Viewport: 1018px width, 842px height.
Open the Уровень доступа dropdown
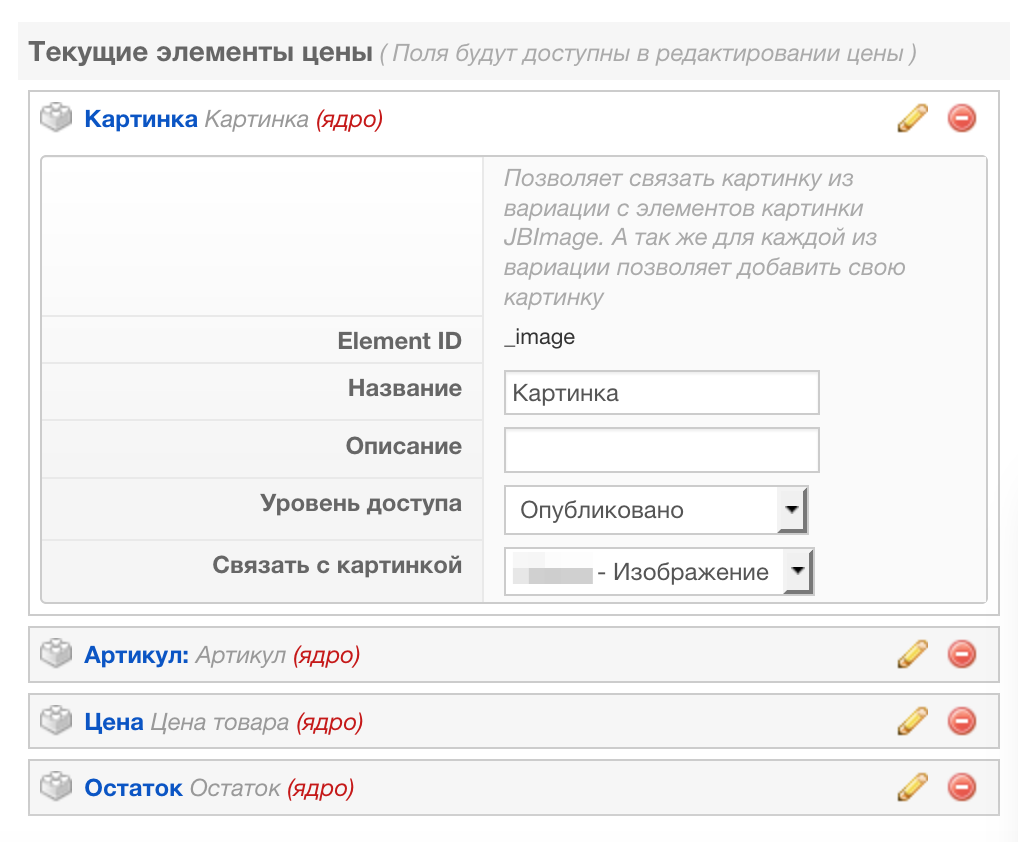(655, 510)
